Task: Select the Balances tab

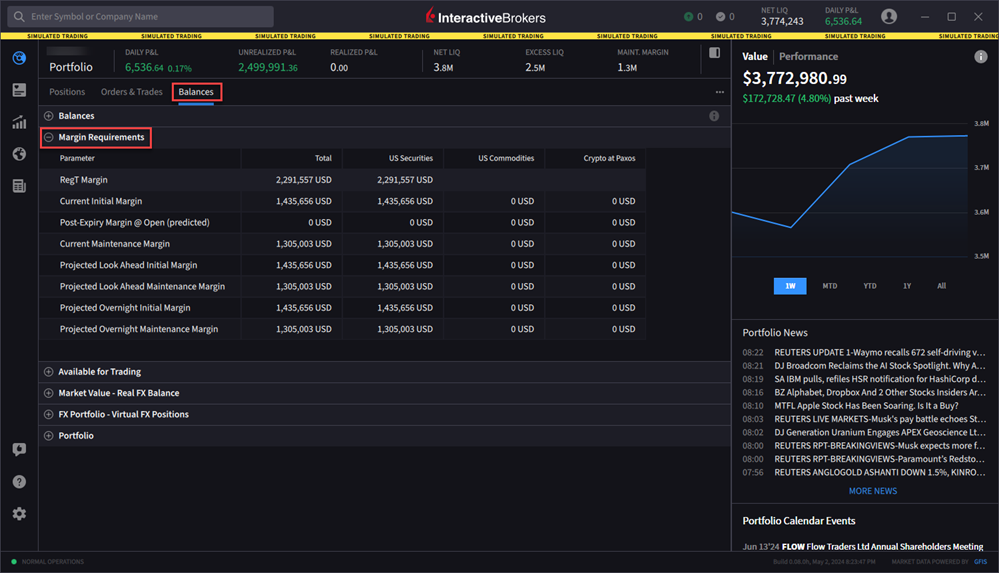Action: pyautogui.click(x=196, y=92)
